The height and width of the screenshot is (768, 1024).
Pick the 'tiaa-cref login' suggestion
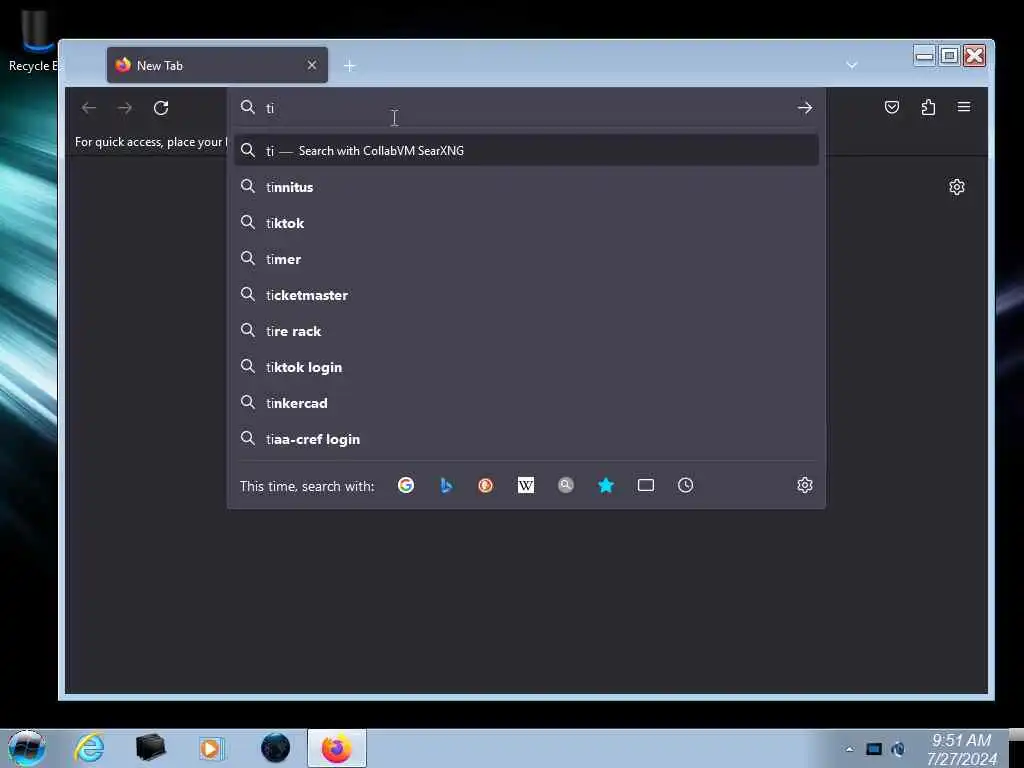pyautogui.click(x=526, y=439)
